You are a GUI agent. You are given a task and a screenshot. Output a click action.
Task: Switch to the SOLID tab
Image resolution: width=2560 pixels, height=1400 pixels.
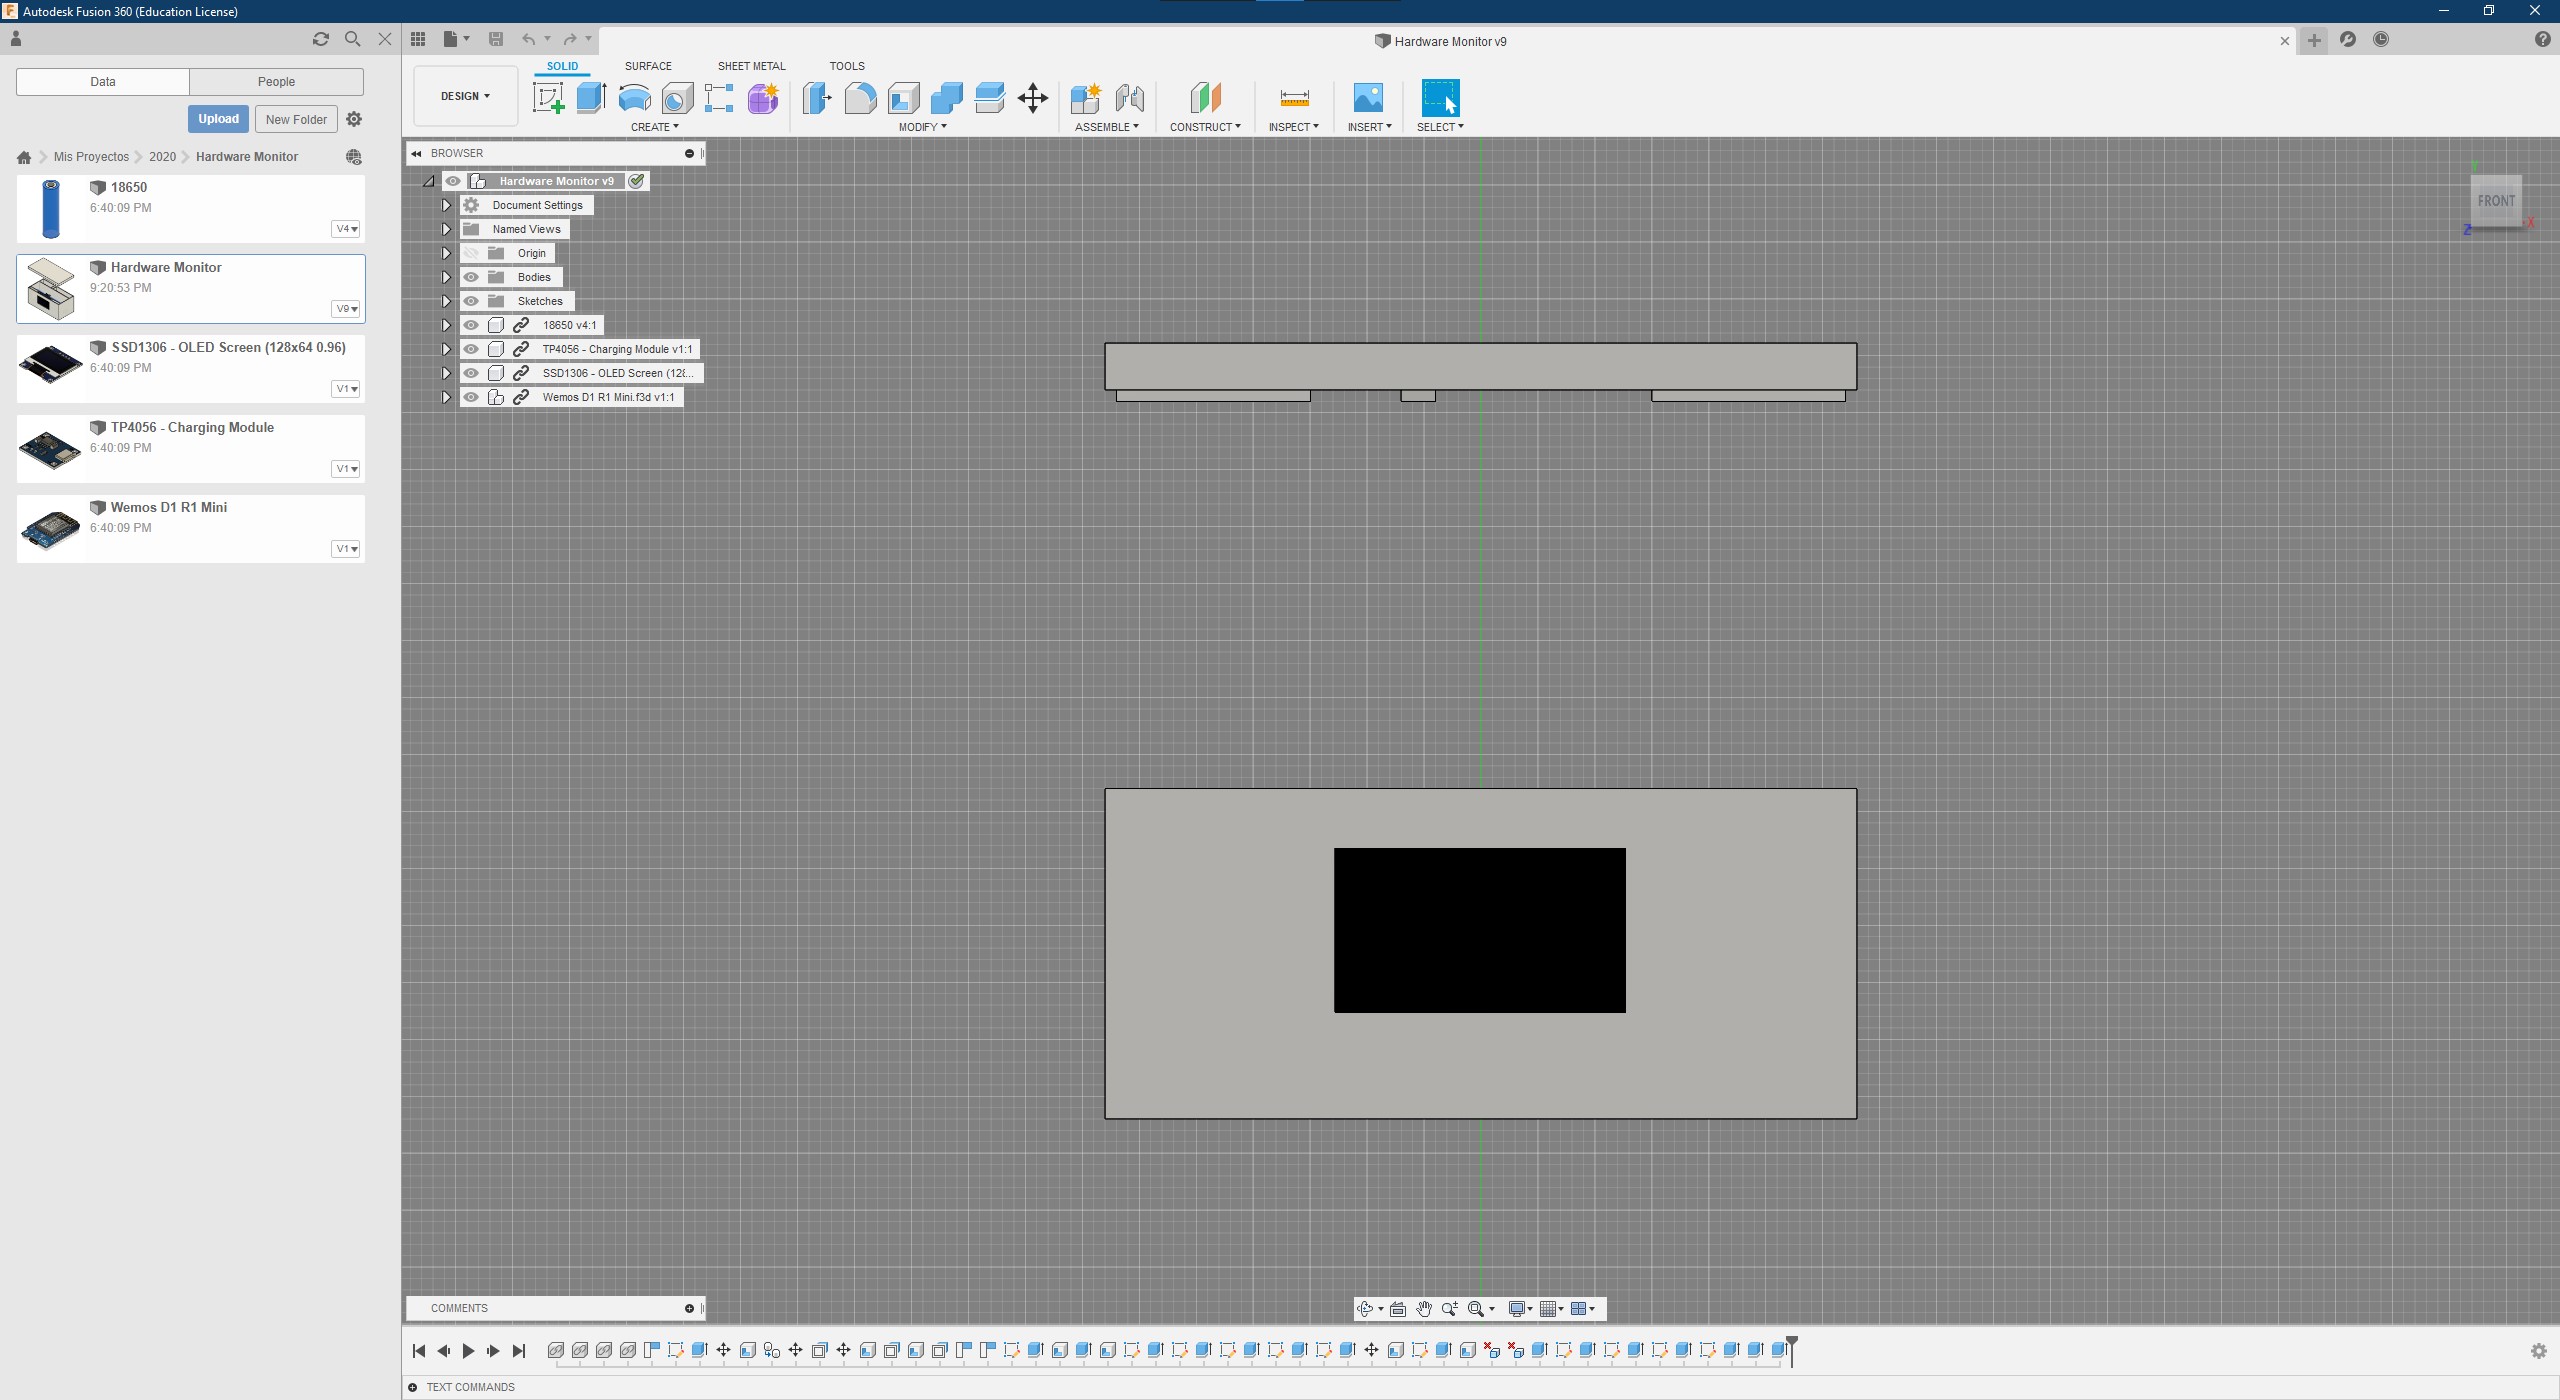point(561,66)
